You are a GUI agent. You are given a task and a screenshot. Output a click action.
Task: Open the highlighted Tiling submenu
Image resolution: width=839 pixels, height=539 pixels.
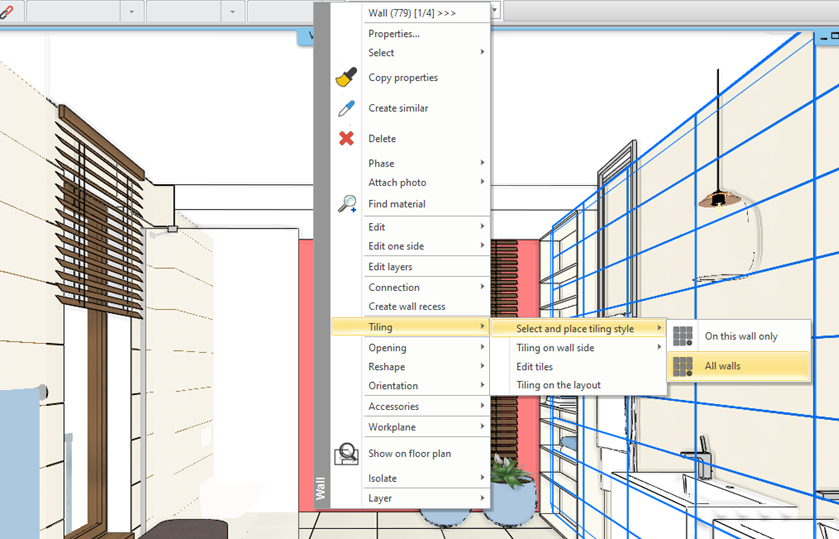pos(410,327)
